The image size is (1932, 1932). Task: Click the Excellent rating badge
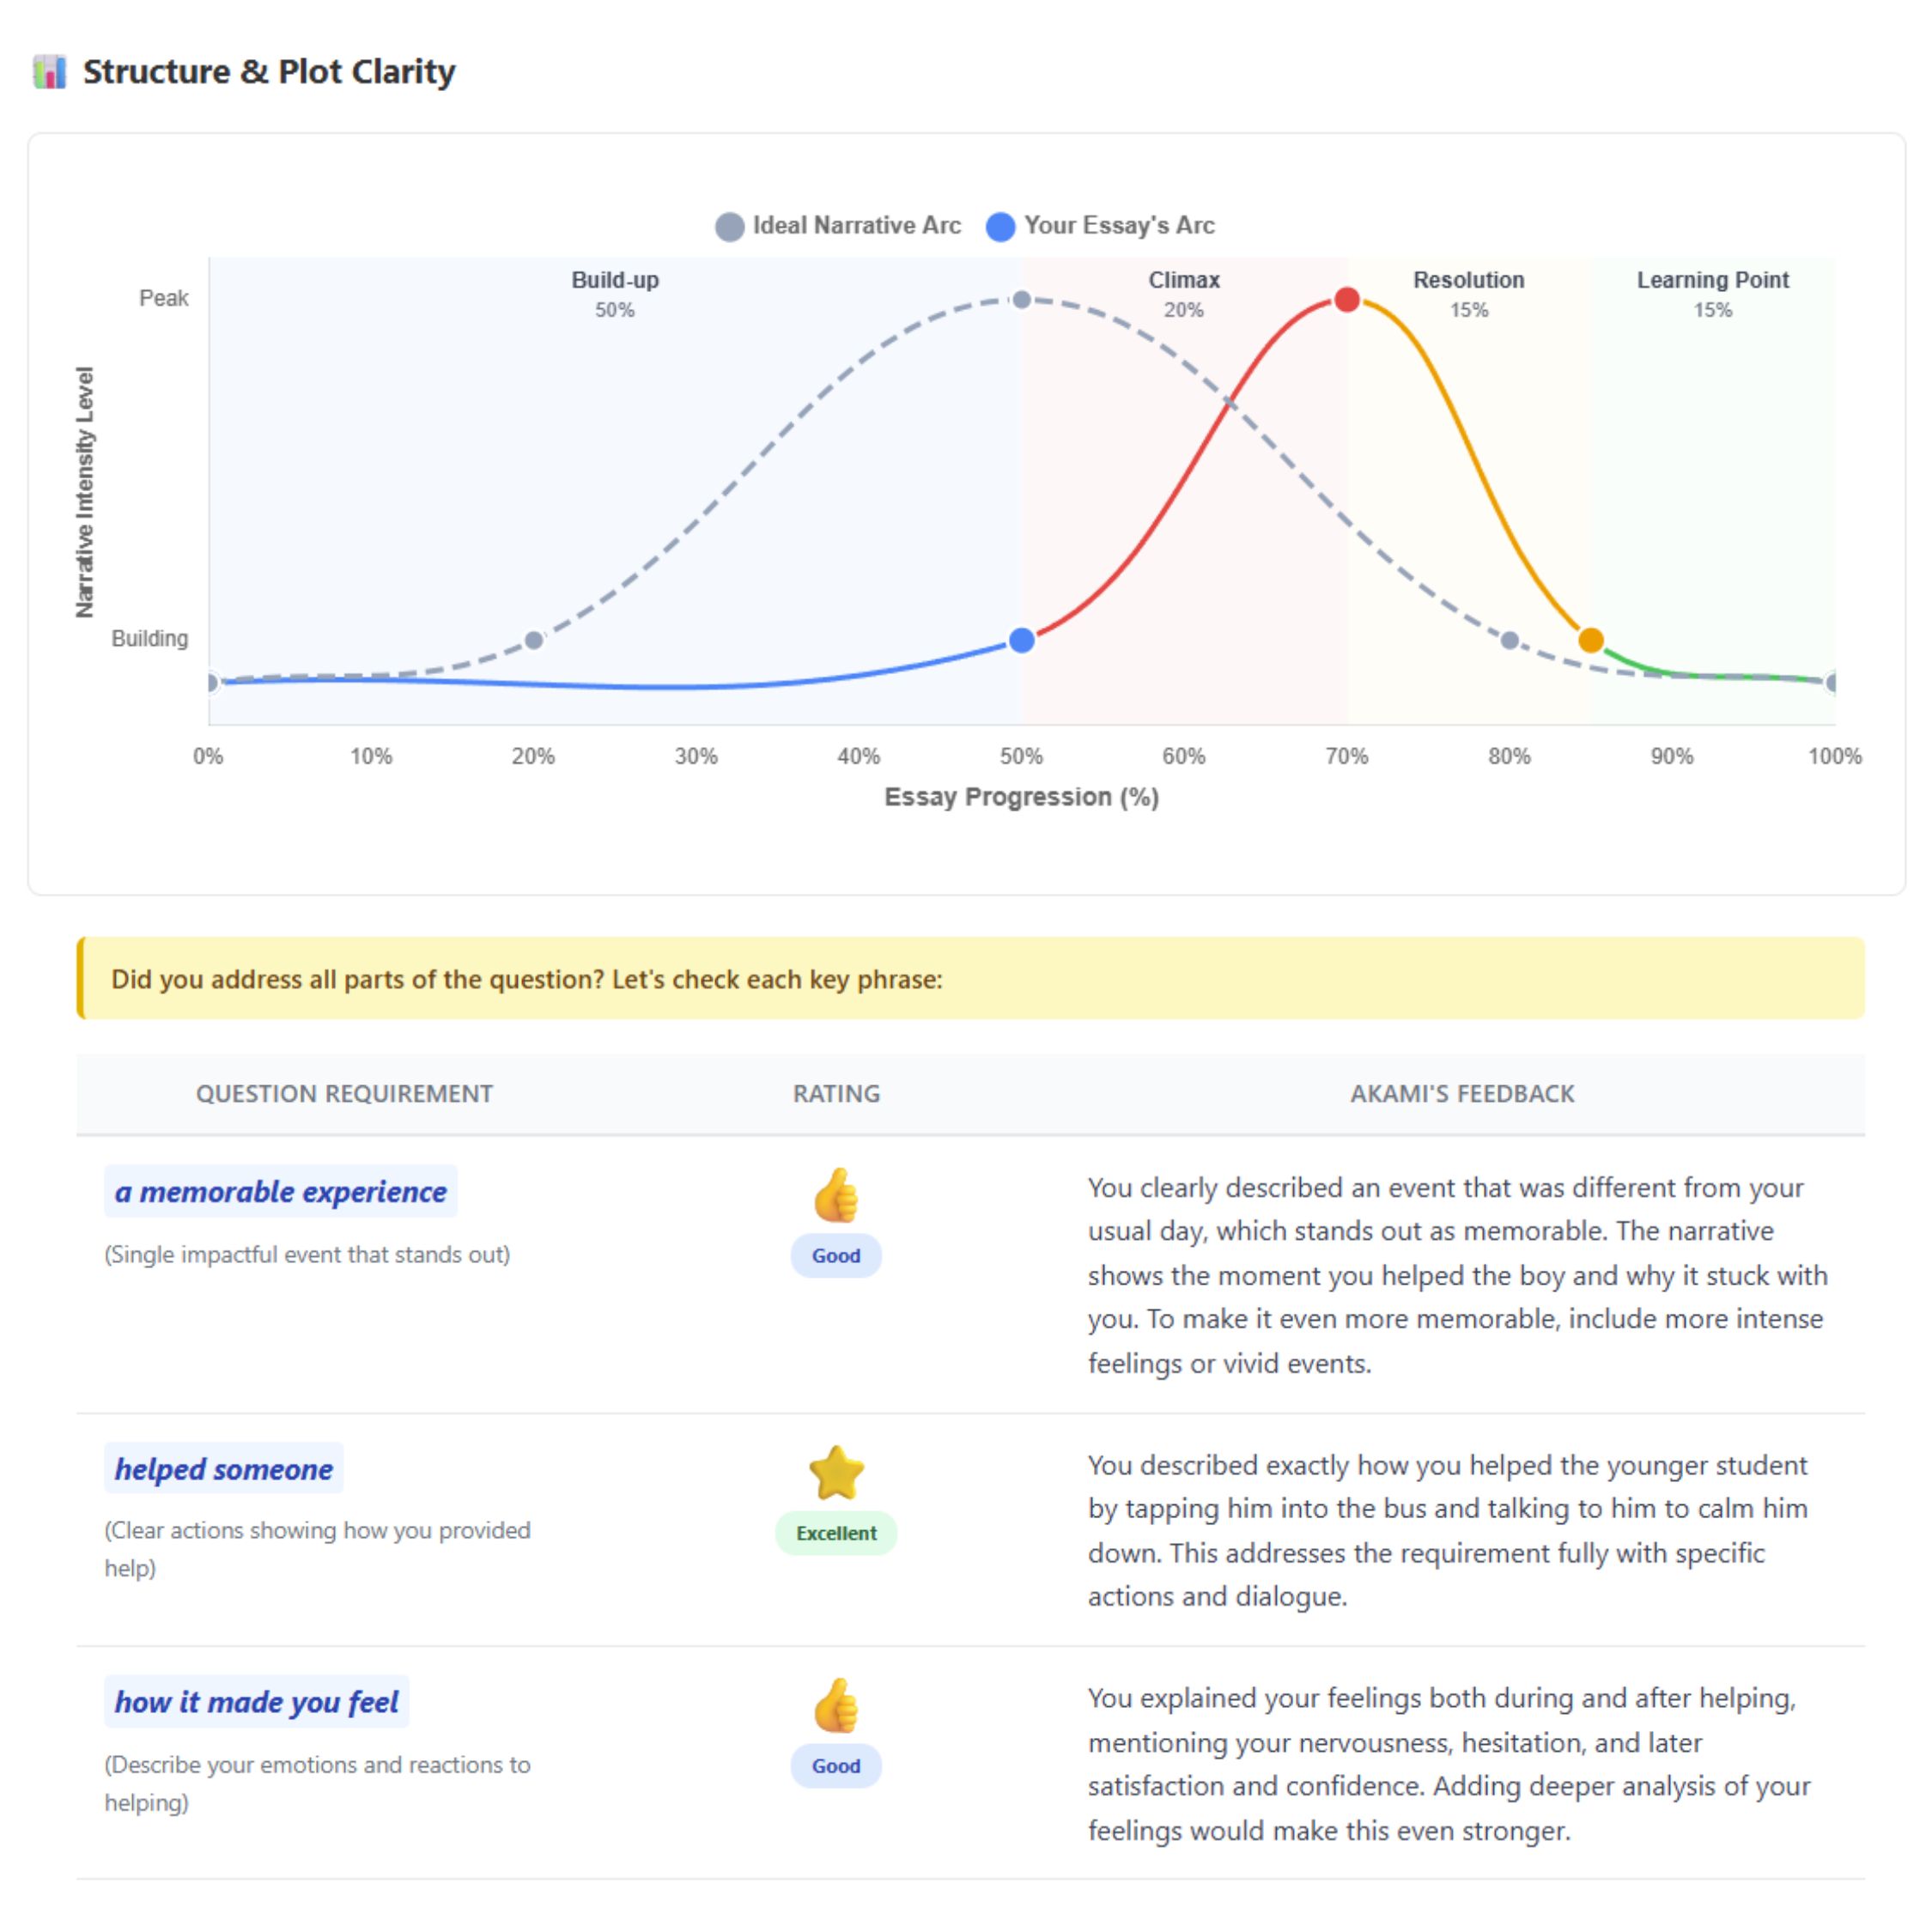[836, 1533]
